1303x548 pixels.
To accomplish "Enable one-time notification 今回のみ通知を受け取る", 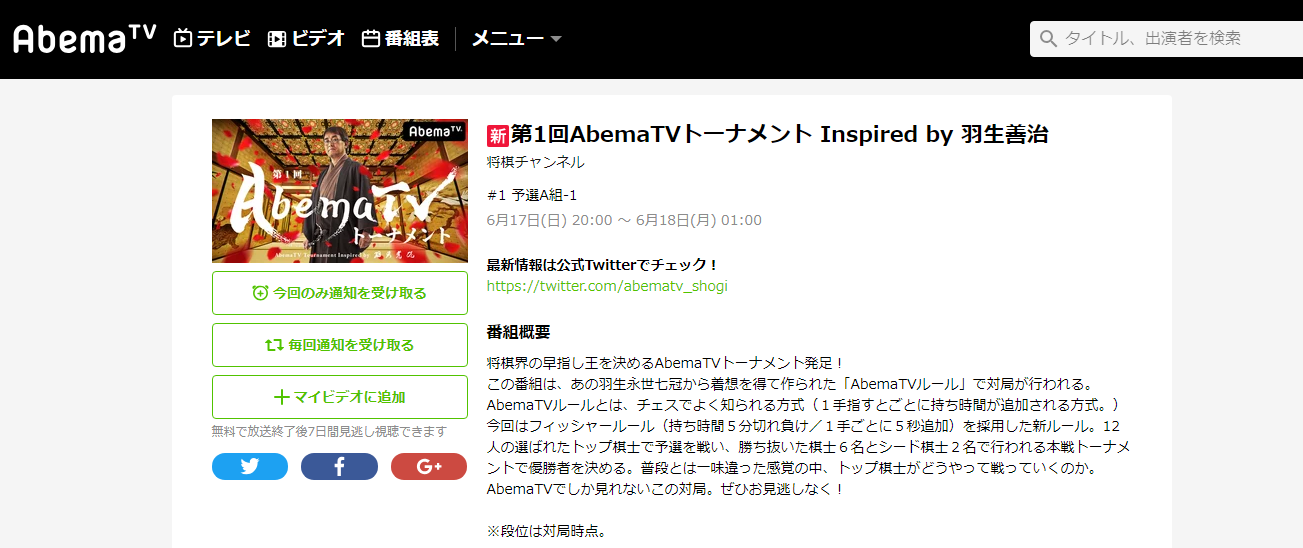I will (x=340, y=293).
